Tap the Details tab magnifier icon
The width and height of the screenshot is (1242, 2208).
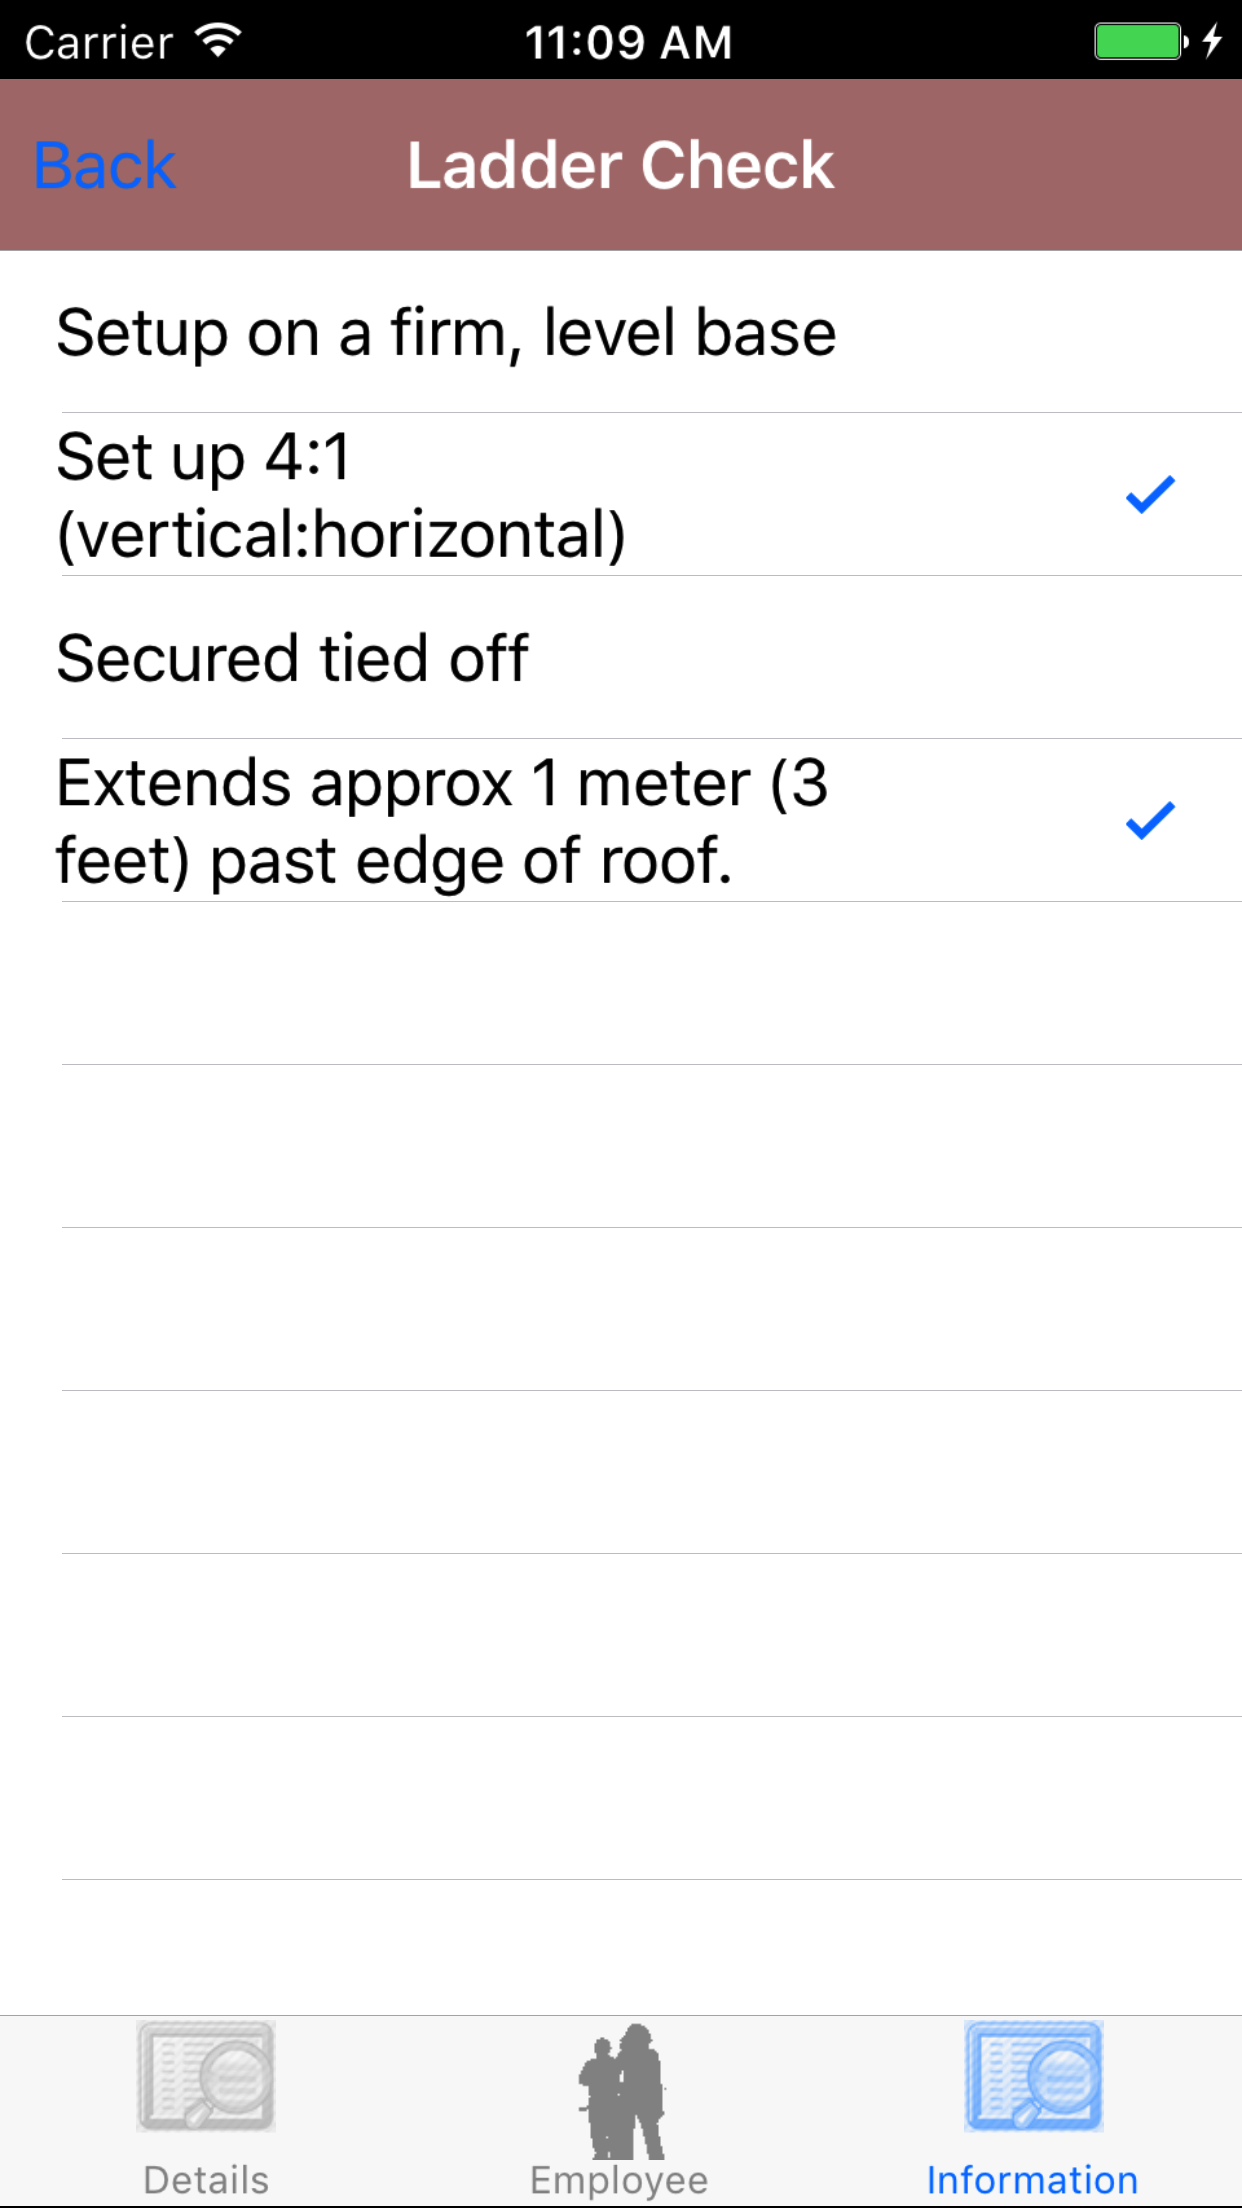(206, 2076)
